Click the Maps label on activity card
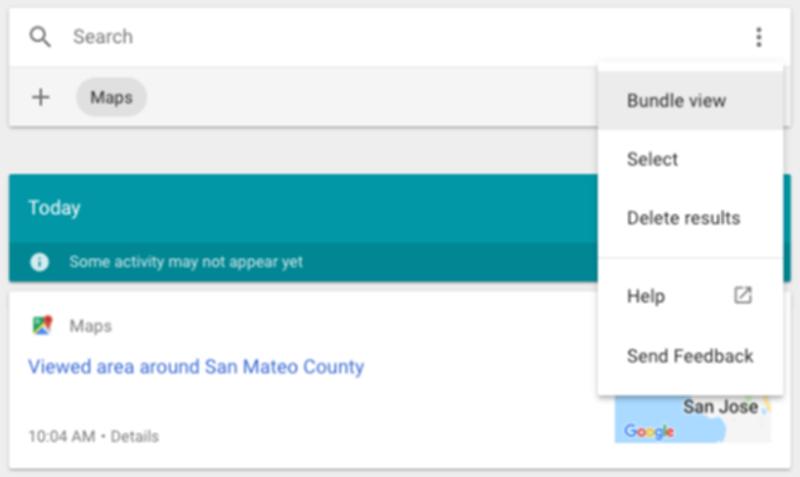Viewport: 800px width, 477px height. click(x=90, y=326)
